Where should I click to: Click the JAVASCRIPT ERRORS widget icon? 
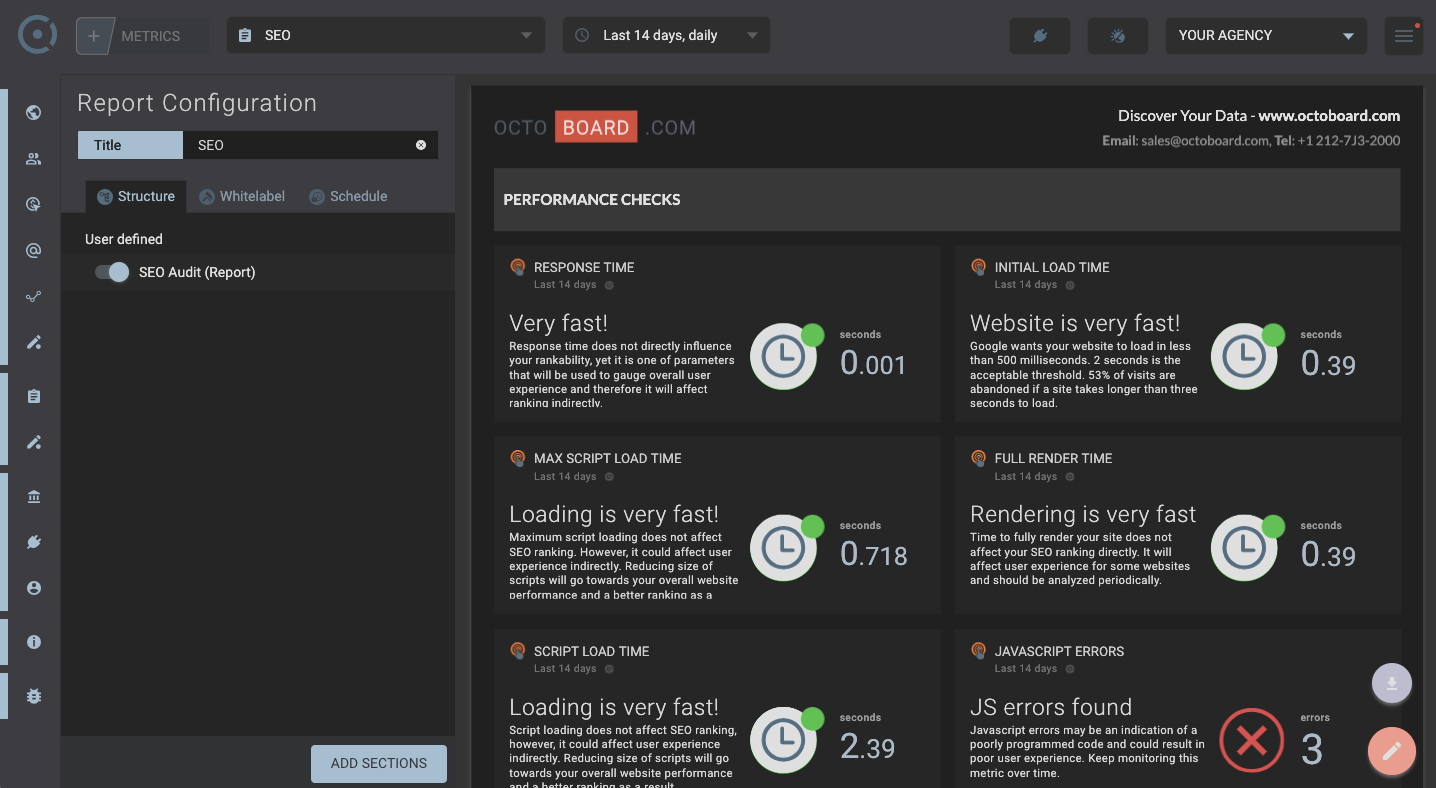click(x=979, y=651)
